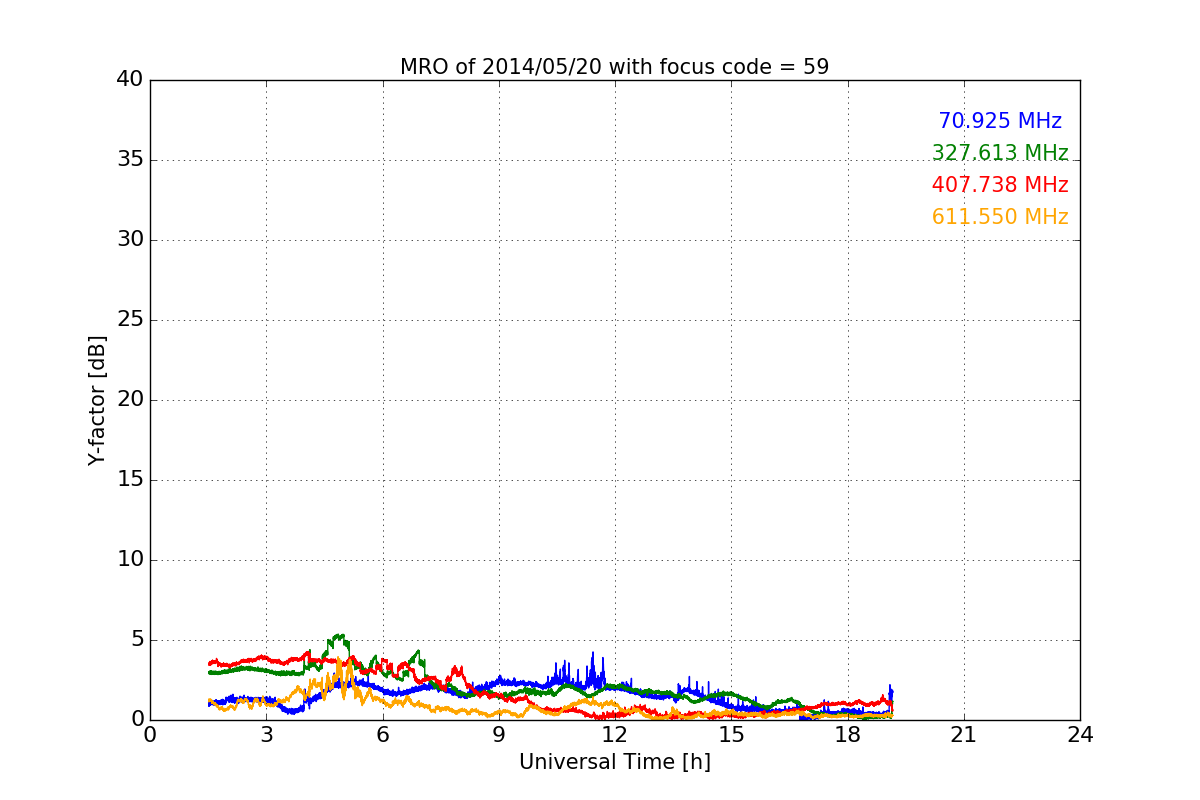The height and width of the screenshot is (800, 1200).
Task: Select the green 327.613 MHz legend label
Action: tap(1000, 153)
